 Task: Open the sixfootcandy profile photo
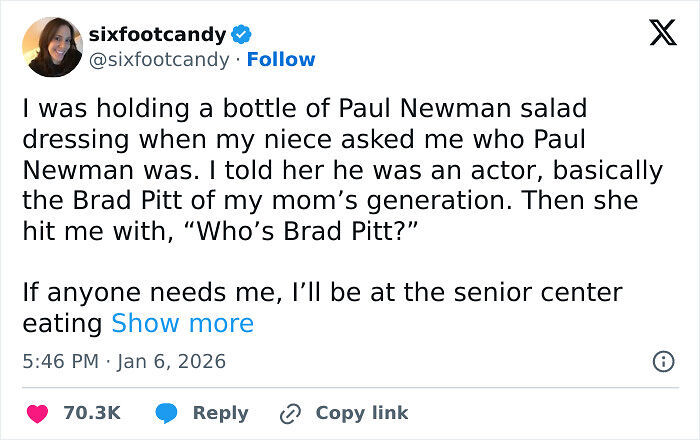click(55, 47)
